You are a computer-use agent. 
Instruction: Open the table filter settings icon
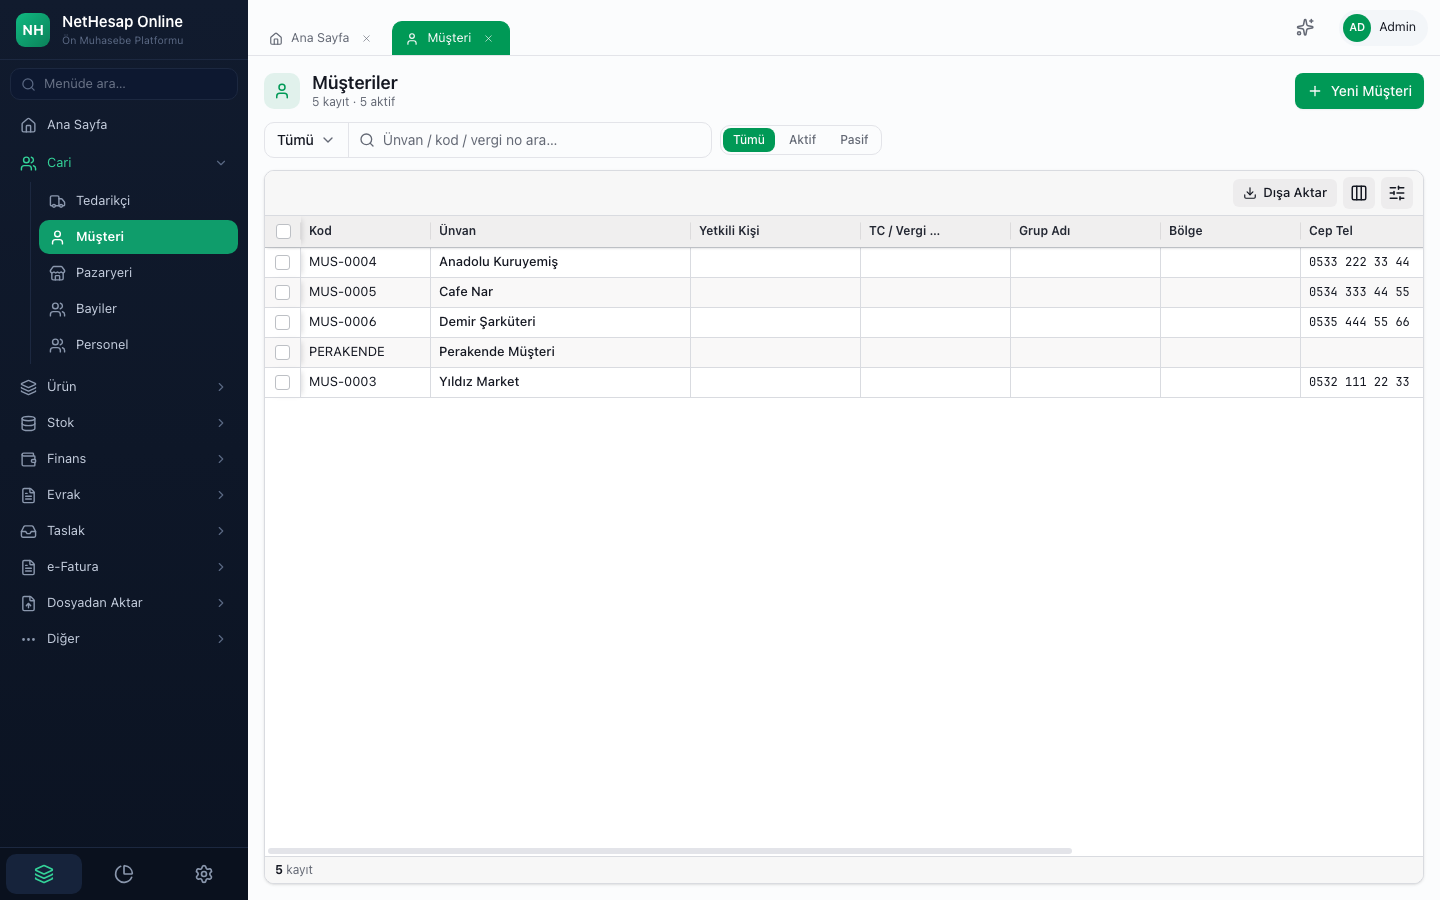coord(1397,193)
